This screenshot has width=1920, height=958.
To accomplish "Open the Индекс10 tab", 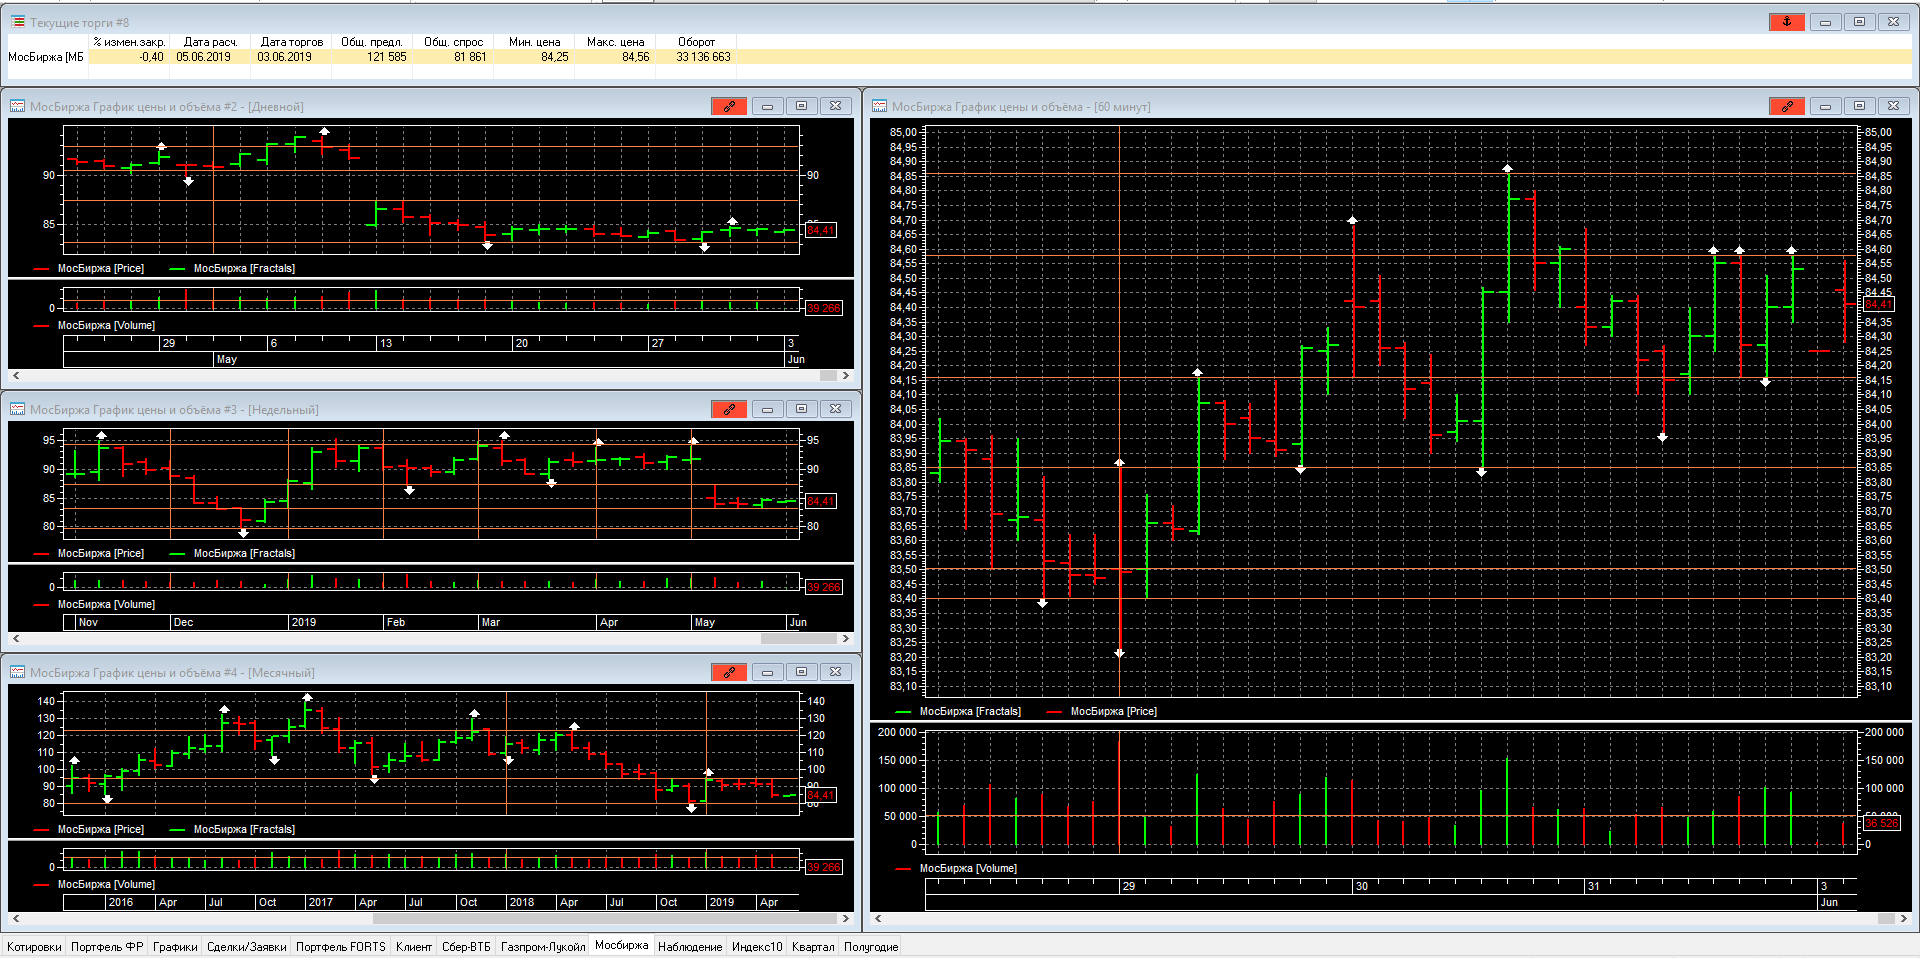I will [x=757, y=947].
